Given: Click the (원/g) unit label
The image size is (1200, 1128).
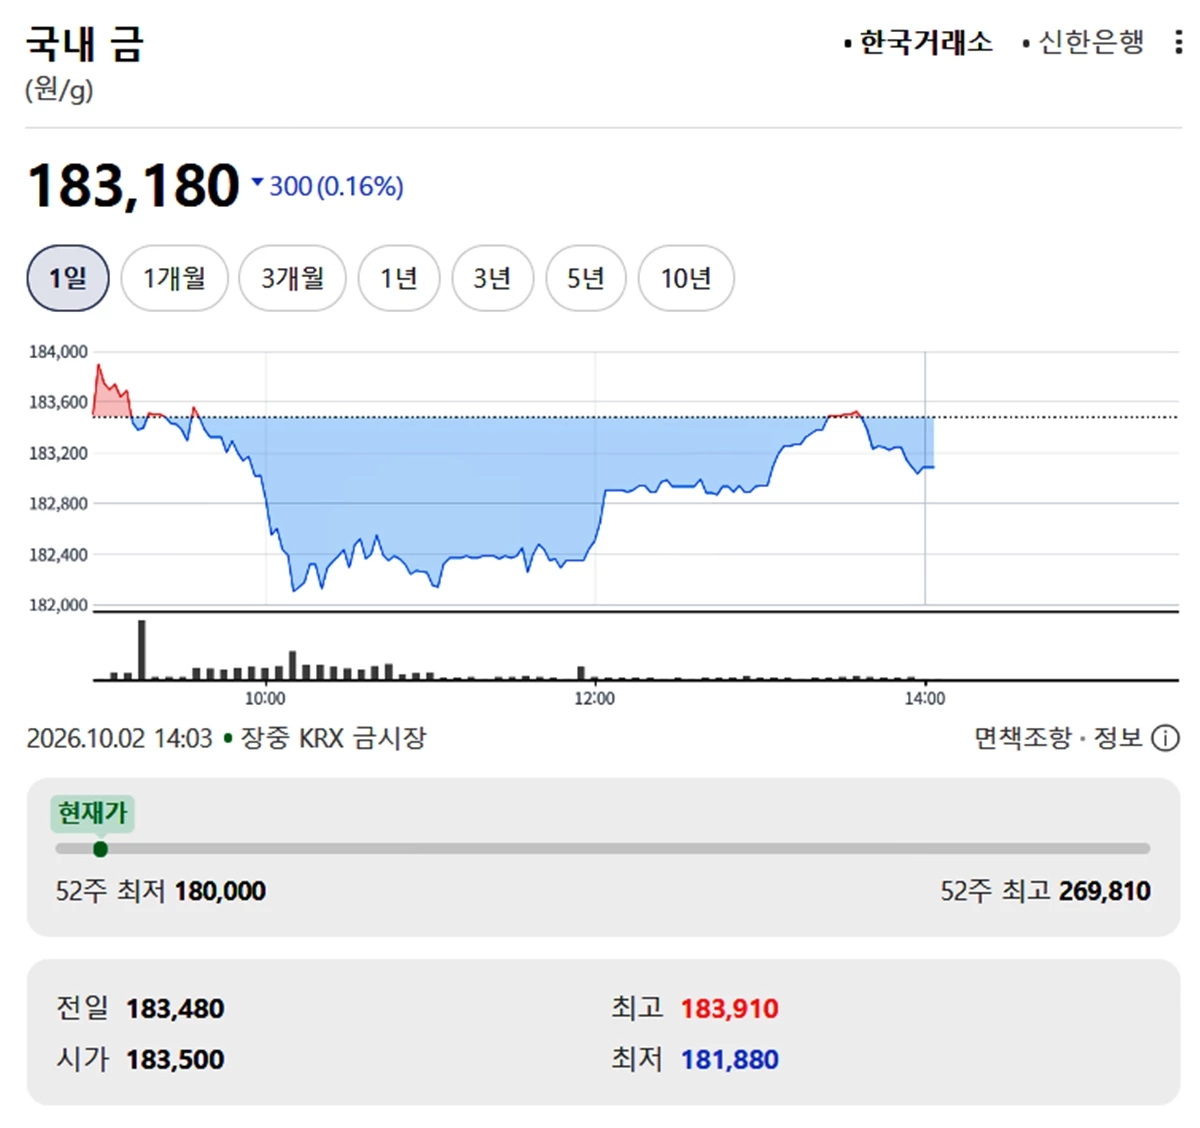Looking at the screenshot, I should click(59, 90).
